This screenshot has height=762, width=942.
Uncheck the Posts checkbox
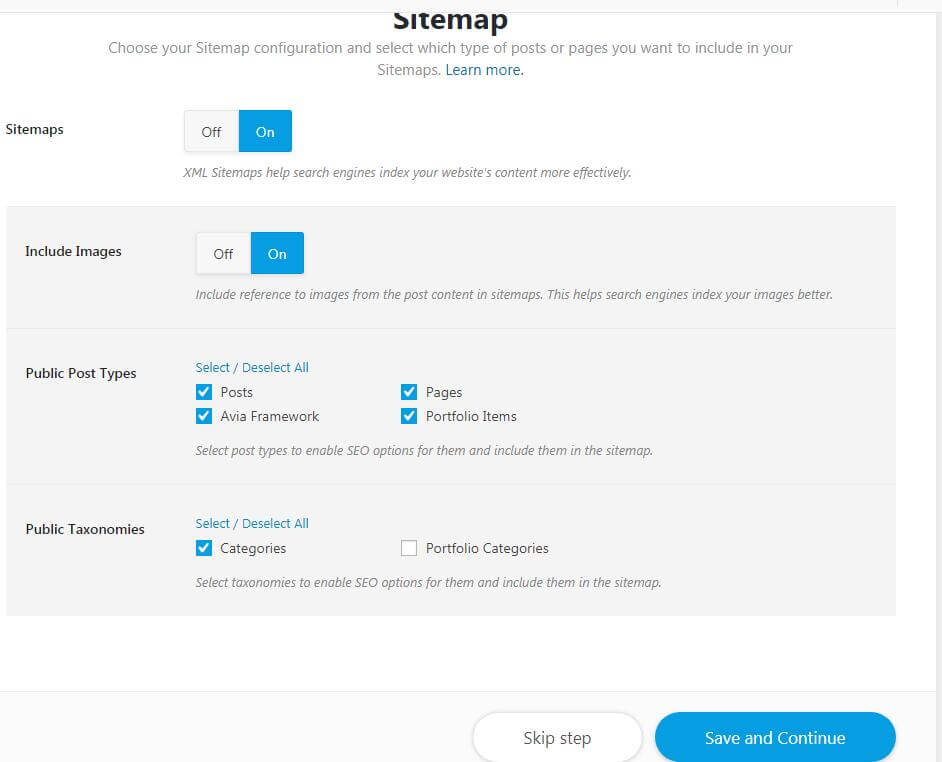tap(204, 392)
